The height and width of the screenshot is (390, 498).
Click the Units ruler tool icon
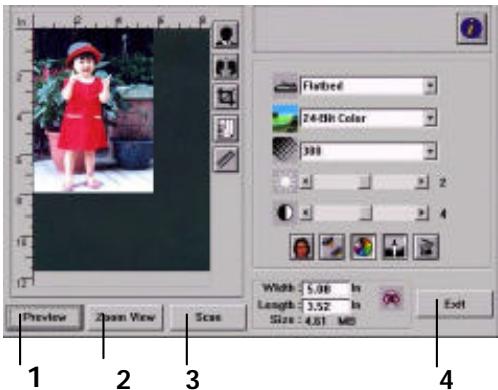(x=226, y=159)
